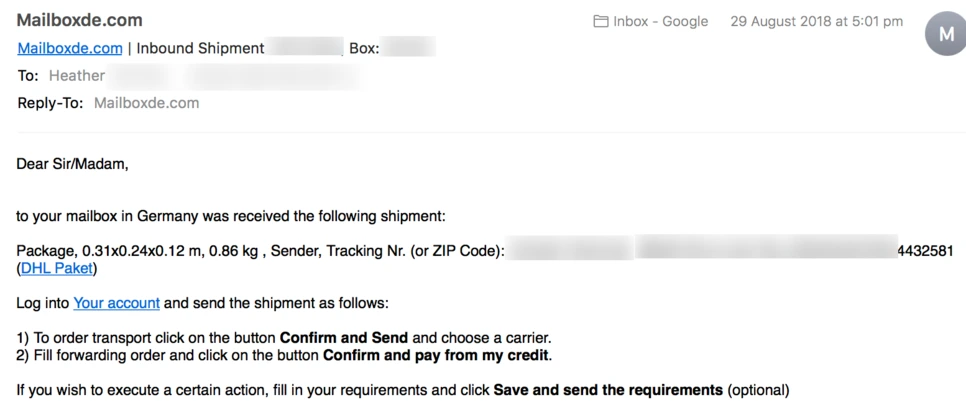966x405 pixels.
Task: Follow the DHL Paket tracking link
Action: [x=57, y=268]
